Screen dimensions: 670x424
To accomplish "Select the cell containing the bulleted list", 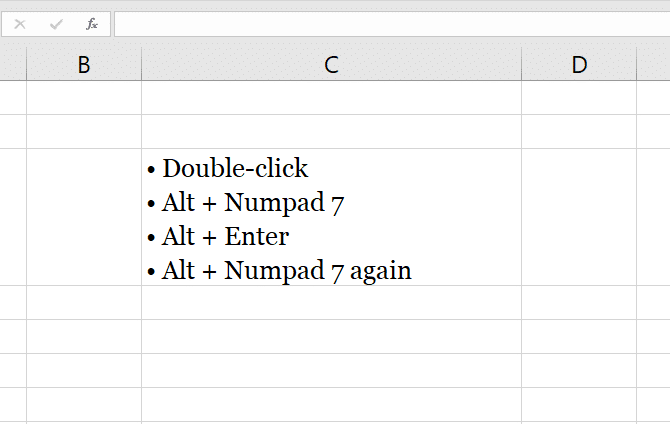I will [332, 217].
